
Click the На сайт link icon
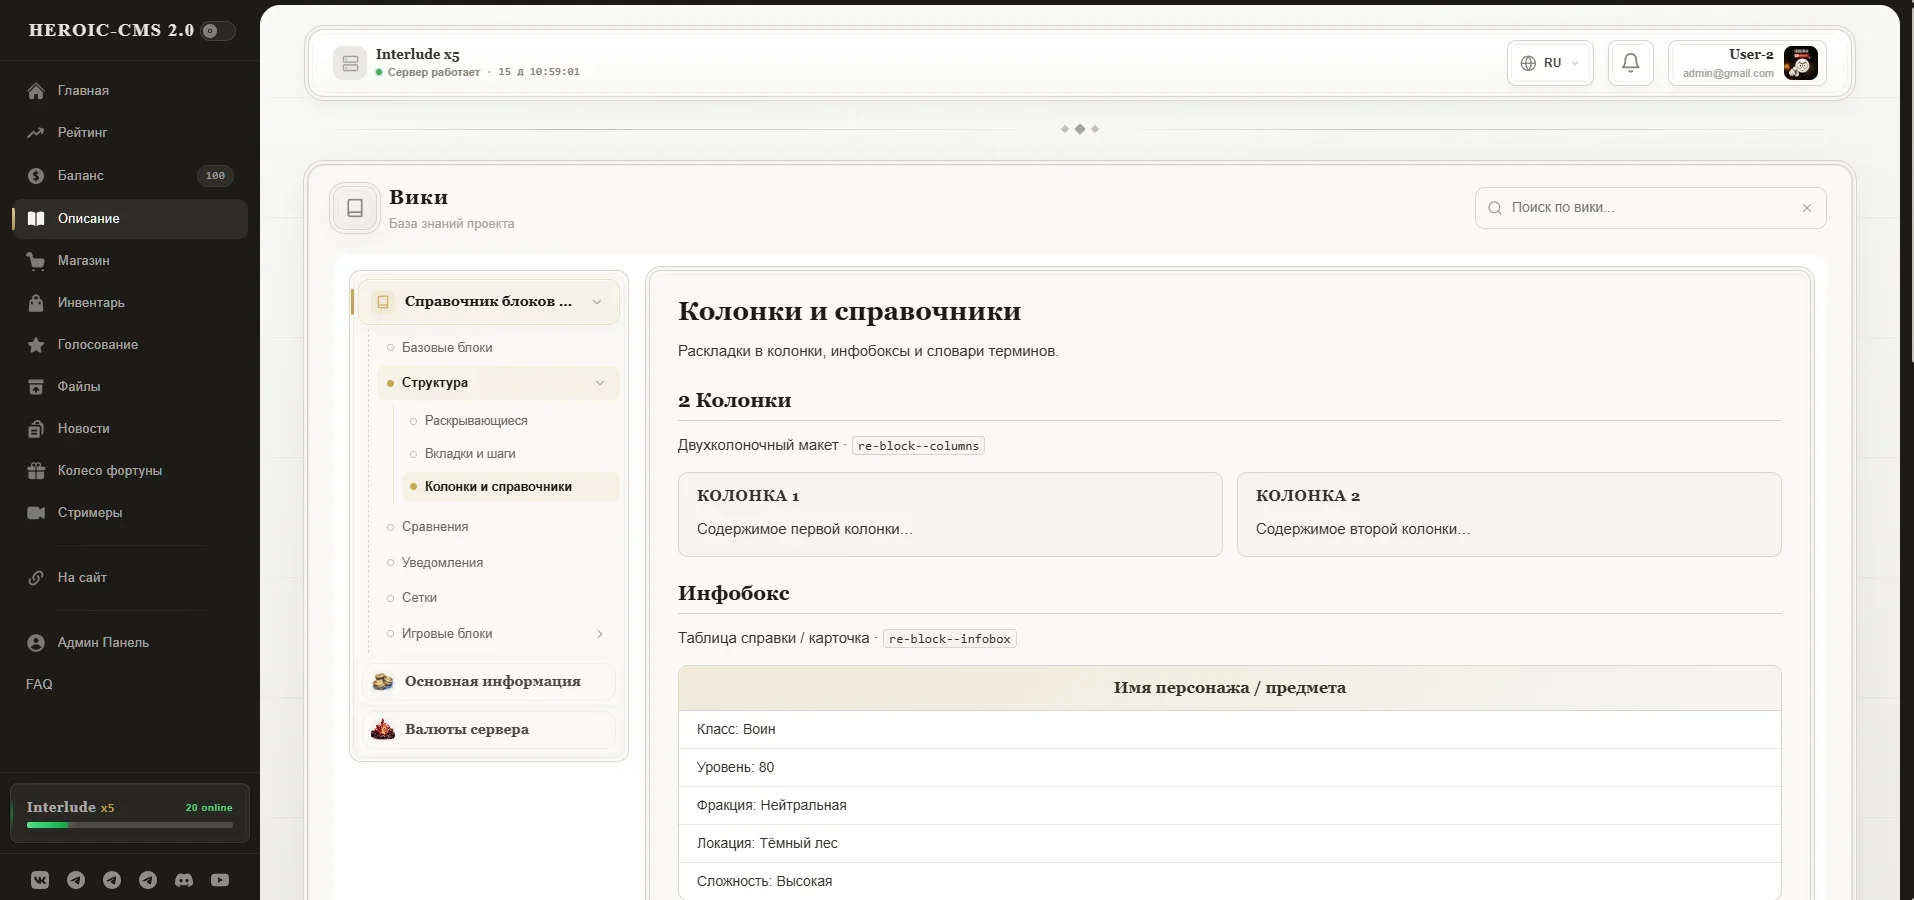coord(36,578)
